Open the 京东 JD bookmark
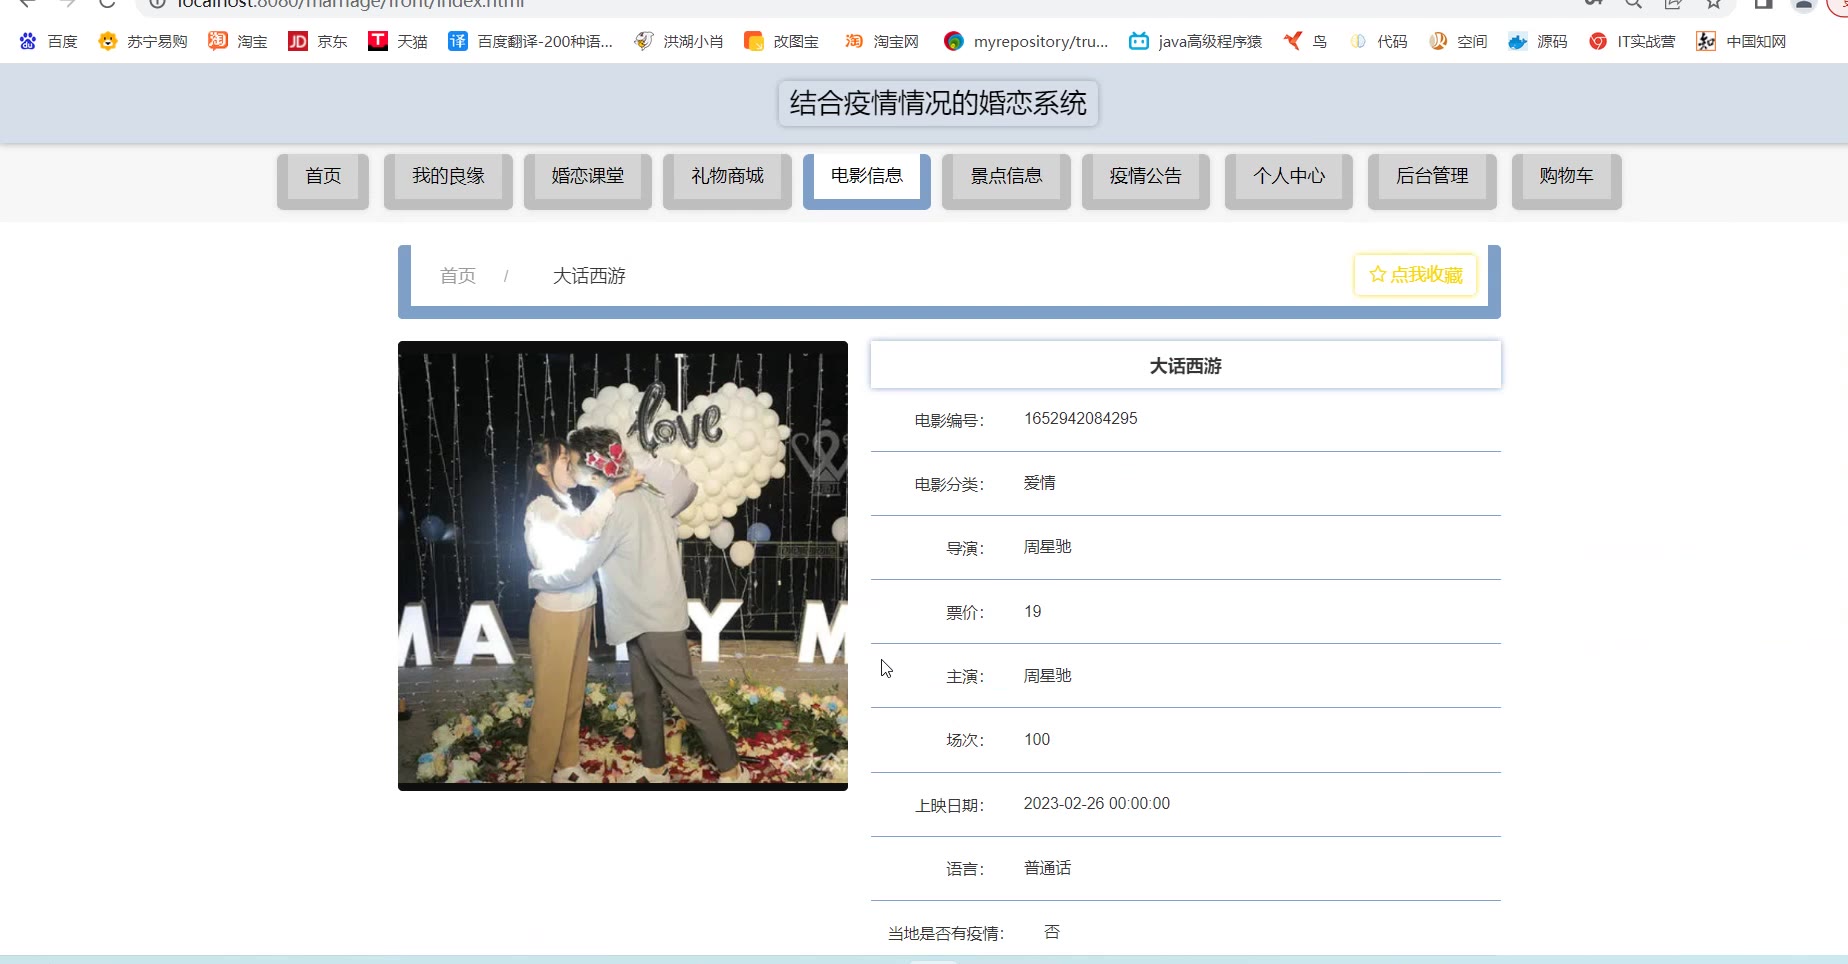 click(x=318, y=41)
